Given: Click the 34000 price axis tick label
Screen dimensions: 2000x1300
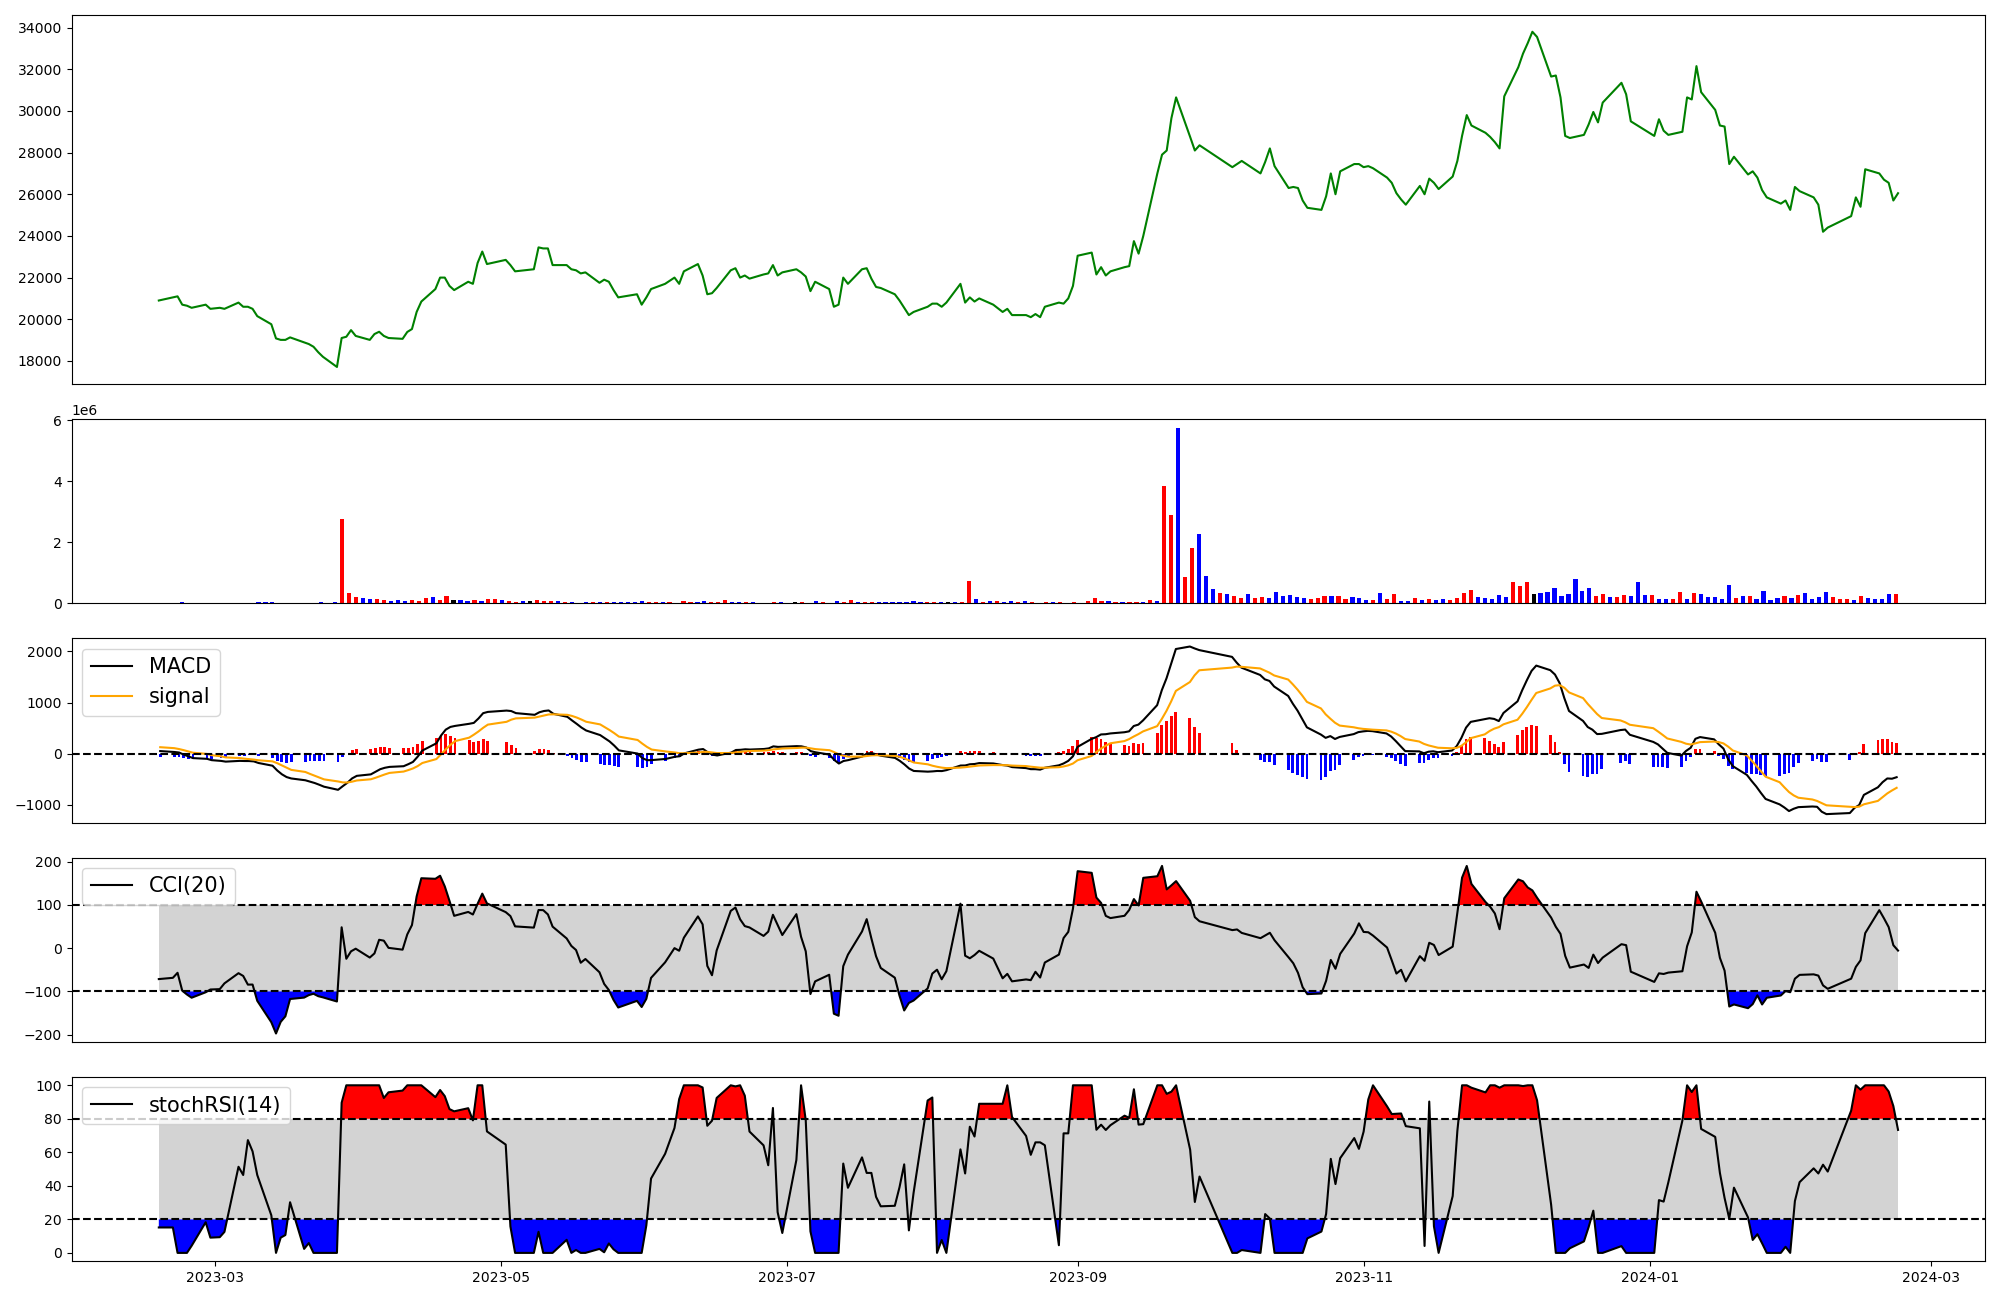Looking at the screenshot, I should point(40,28).
